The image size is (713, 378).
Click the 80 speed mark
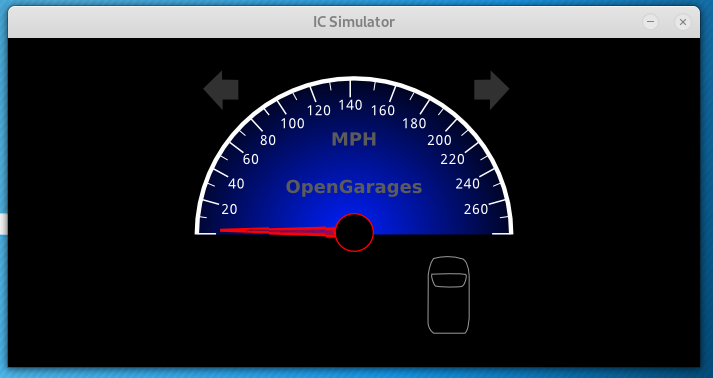tap(268, 141)
